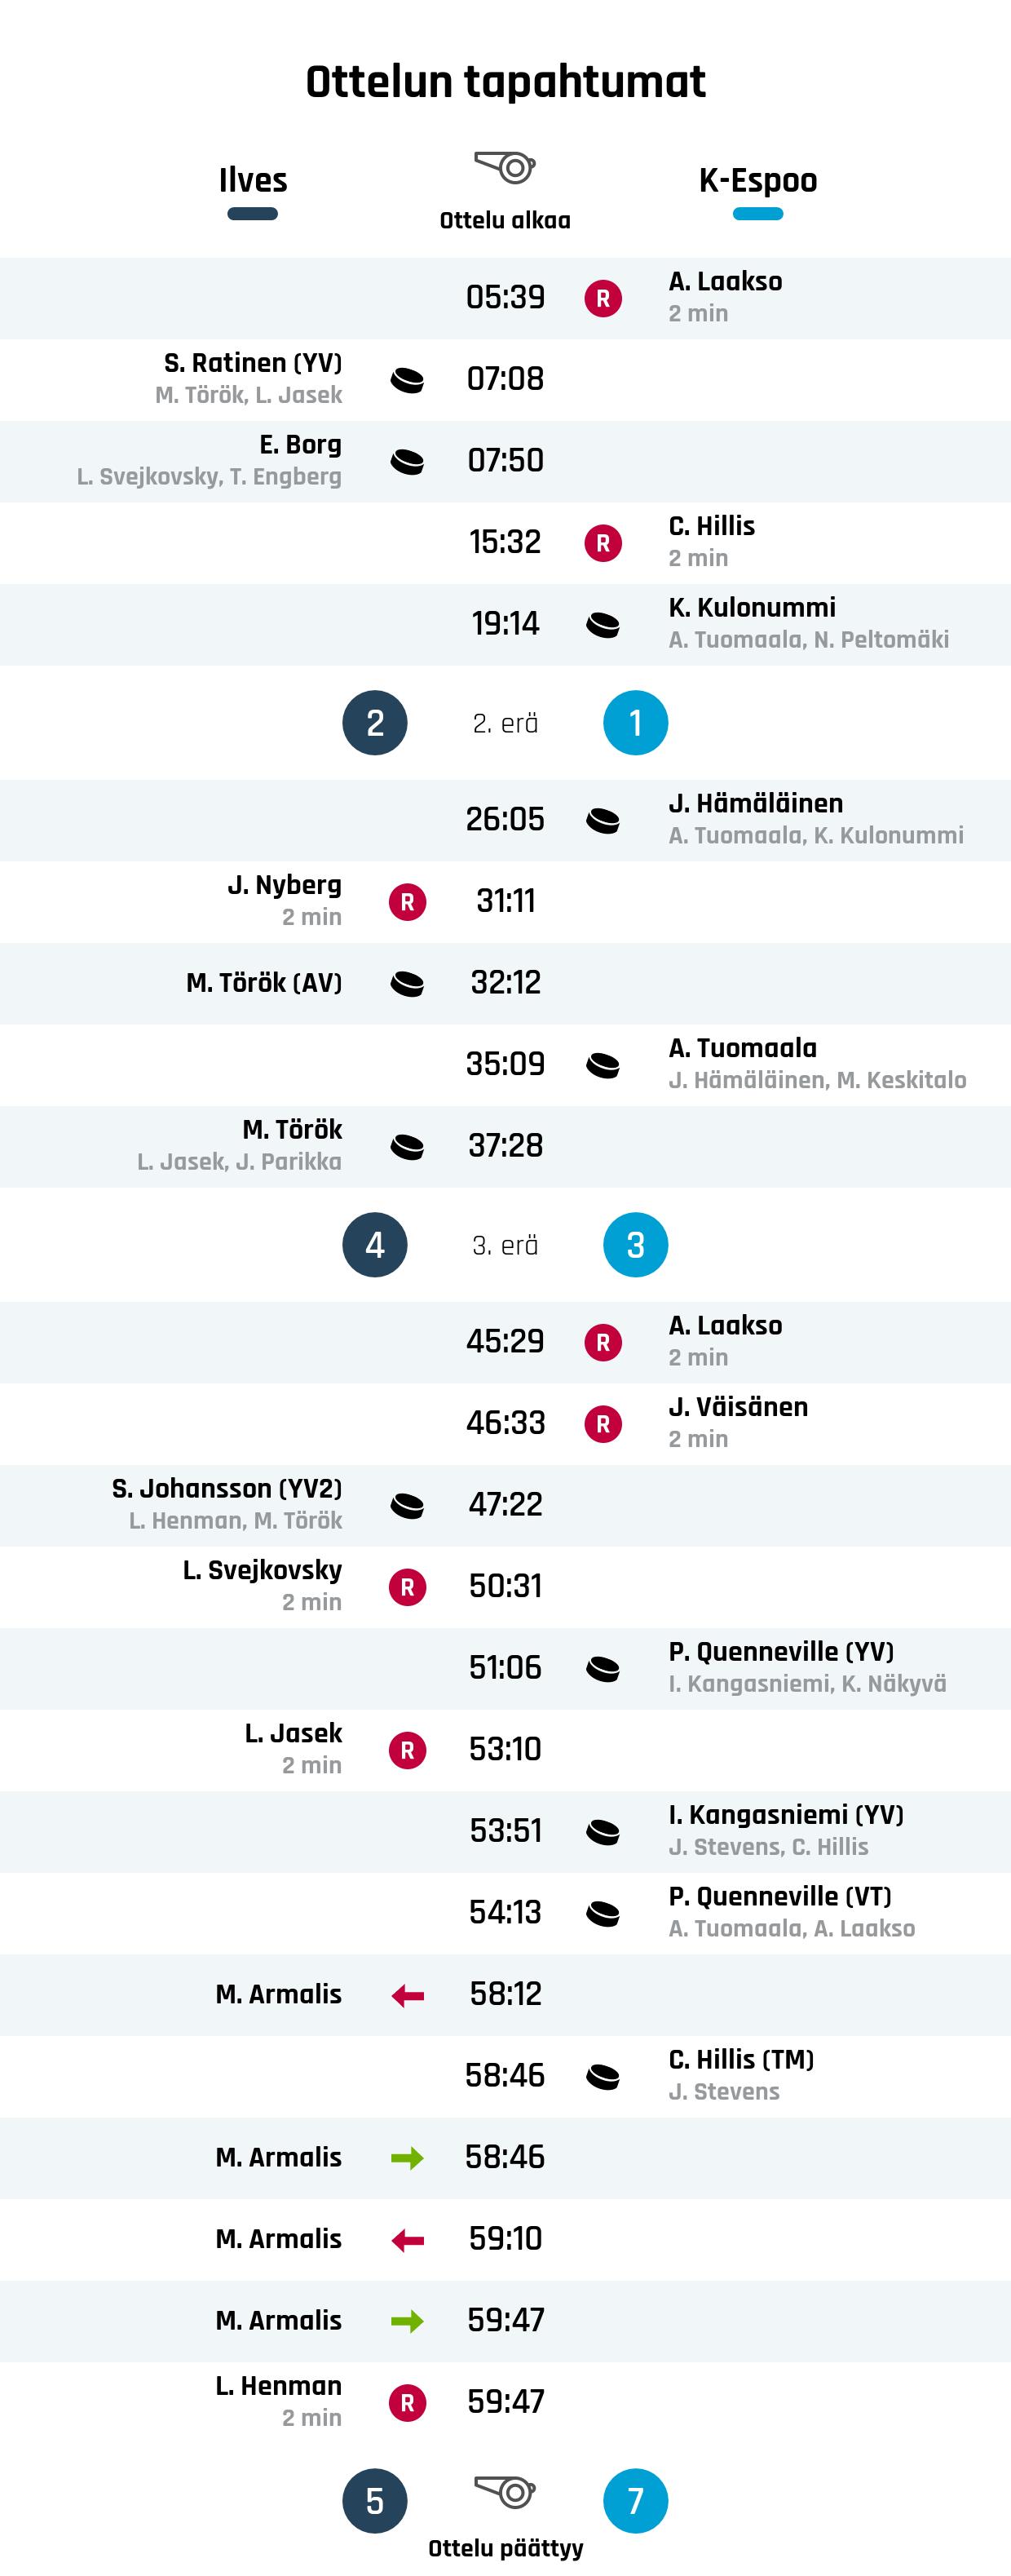Click the whistle icon above Ottelu päättyy
This screenshot has width=1011, height=2576.
click(x=505, y=2491)
